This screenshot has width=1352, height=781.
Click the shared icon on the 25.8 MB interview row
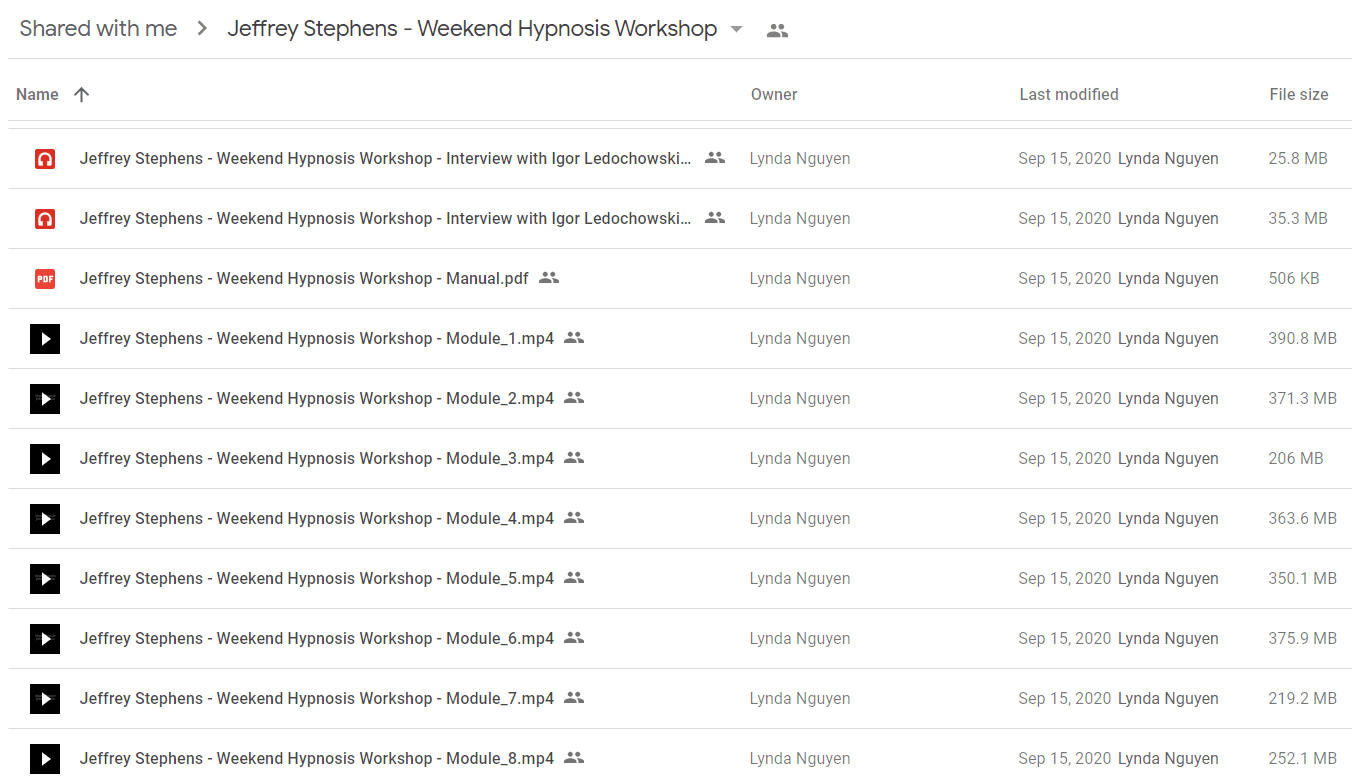pyautogui.click(x=714, y=158)
